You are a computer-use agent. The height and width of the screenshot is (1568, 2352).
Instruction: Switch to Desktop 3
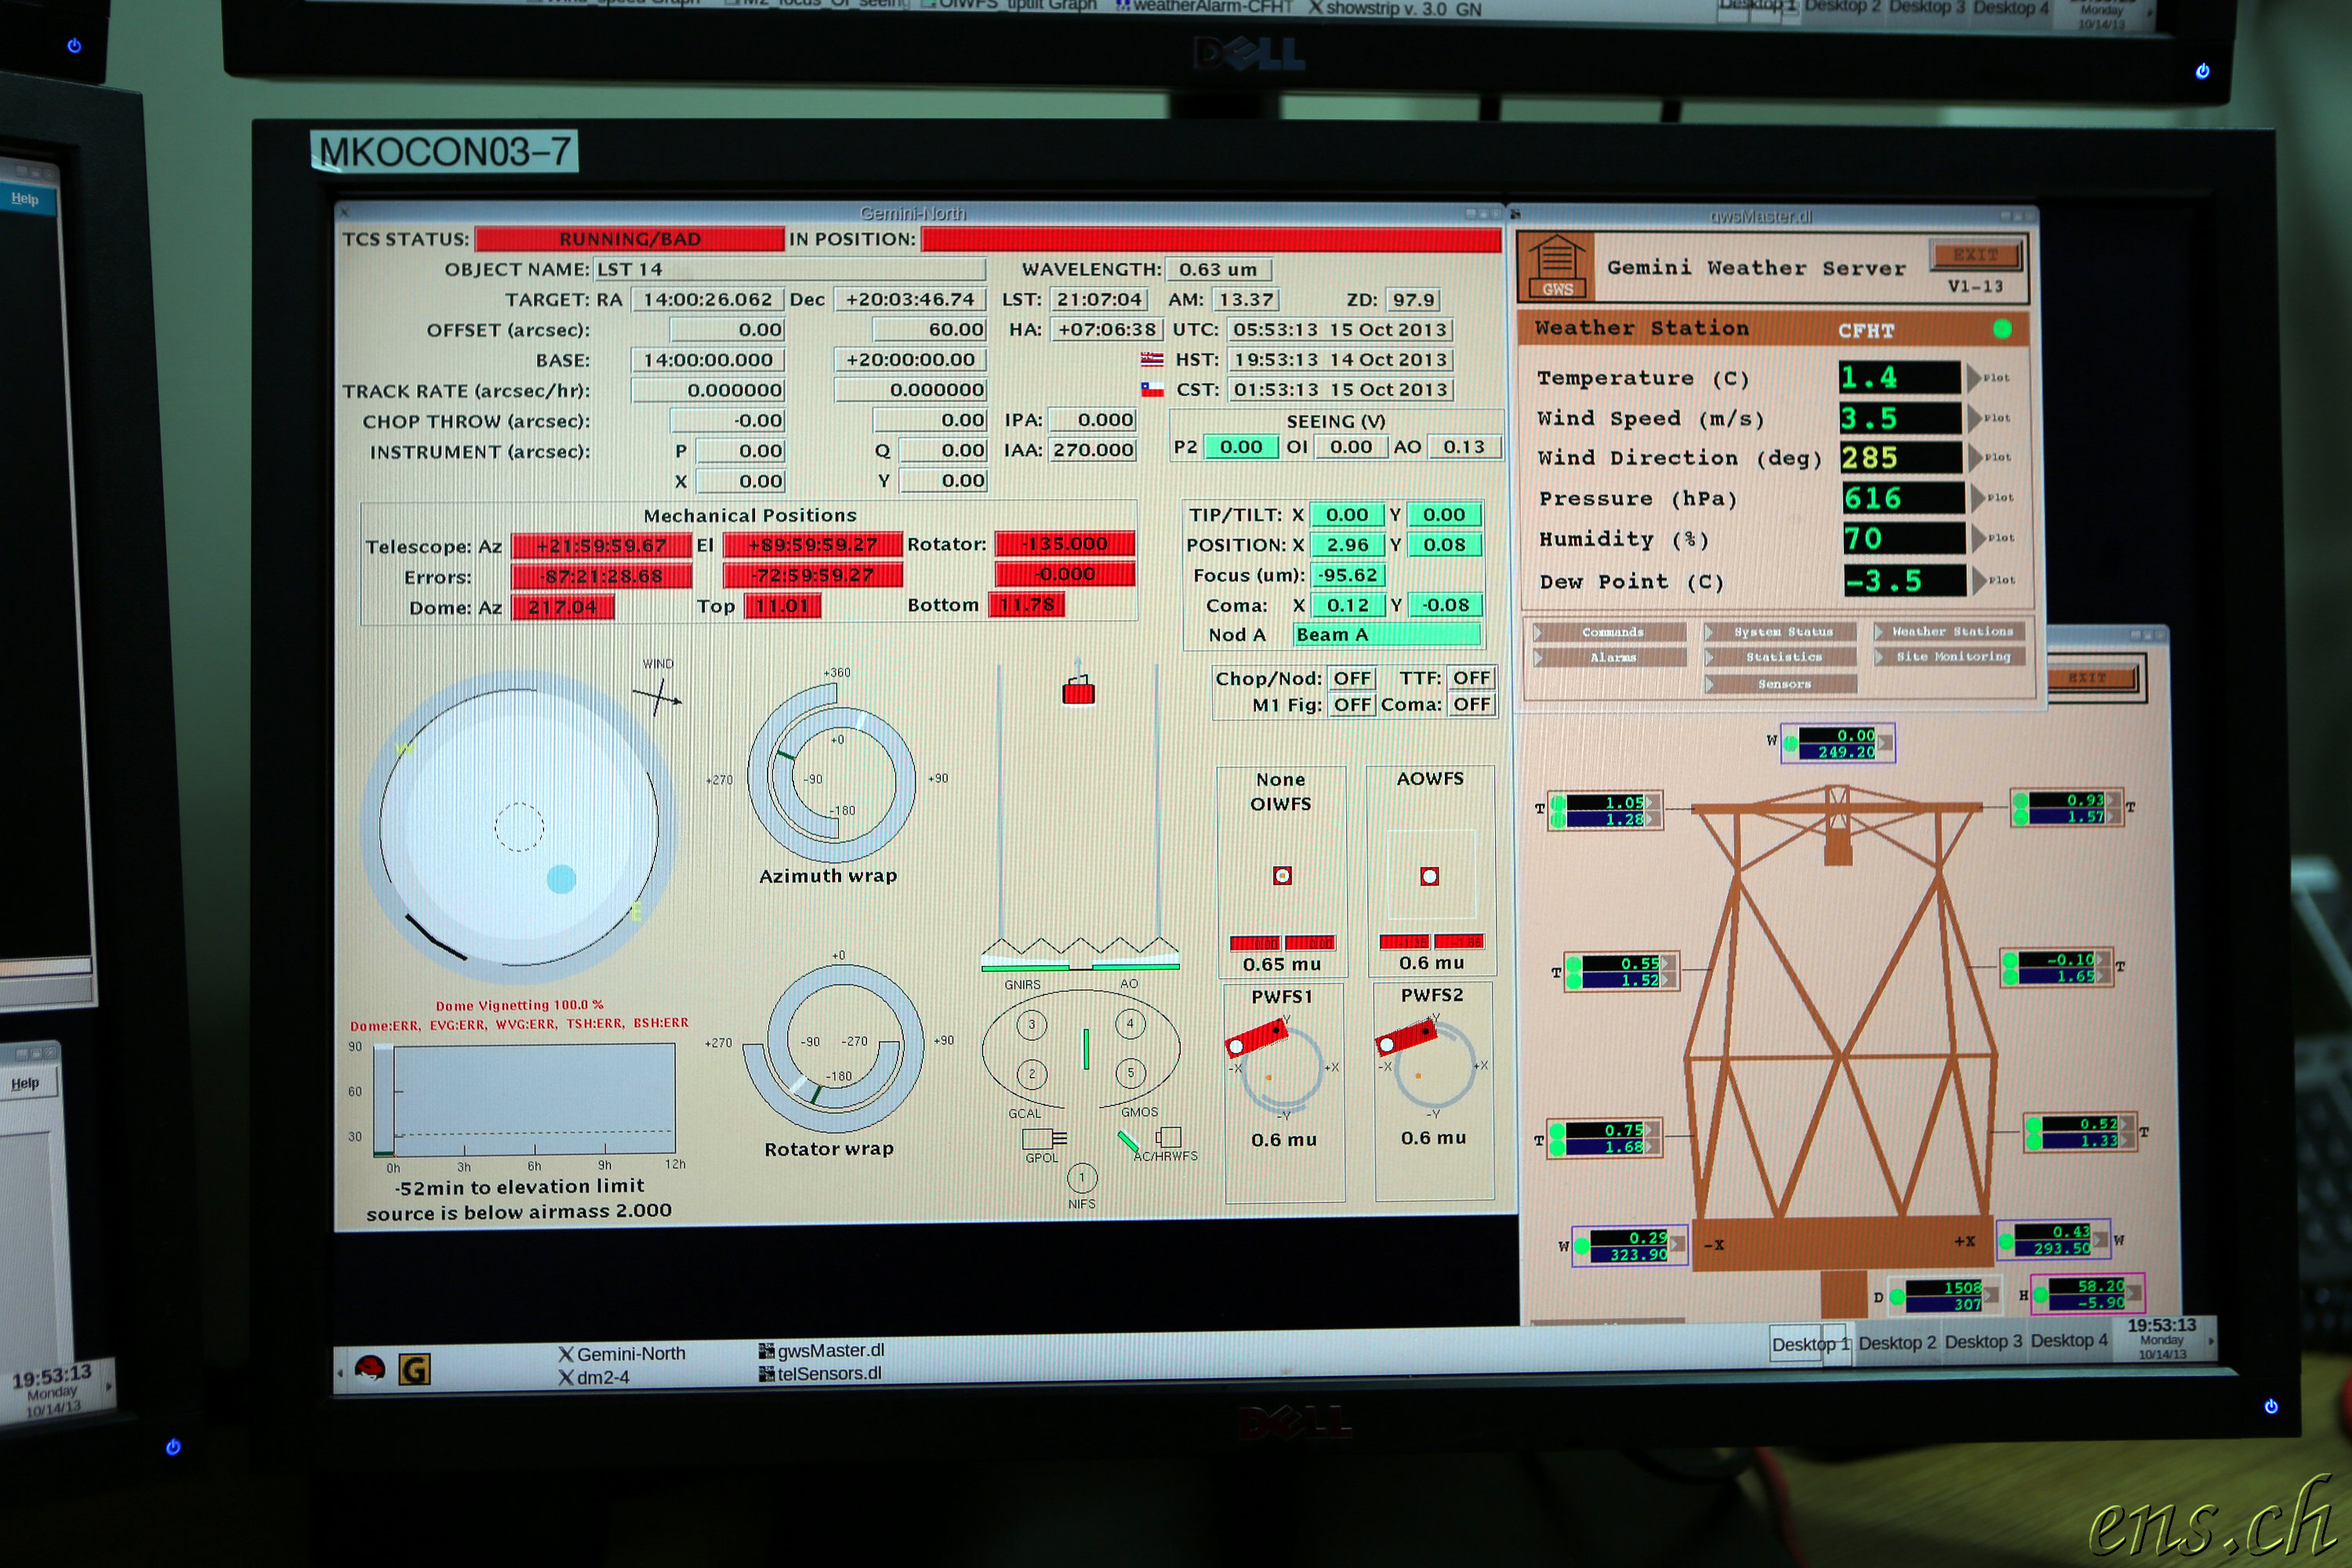point(1983,1342)
